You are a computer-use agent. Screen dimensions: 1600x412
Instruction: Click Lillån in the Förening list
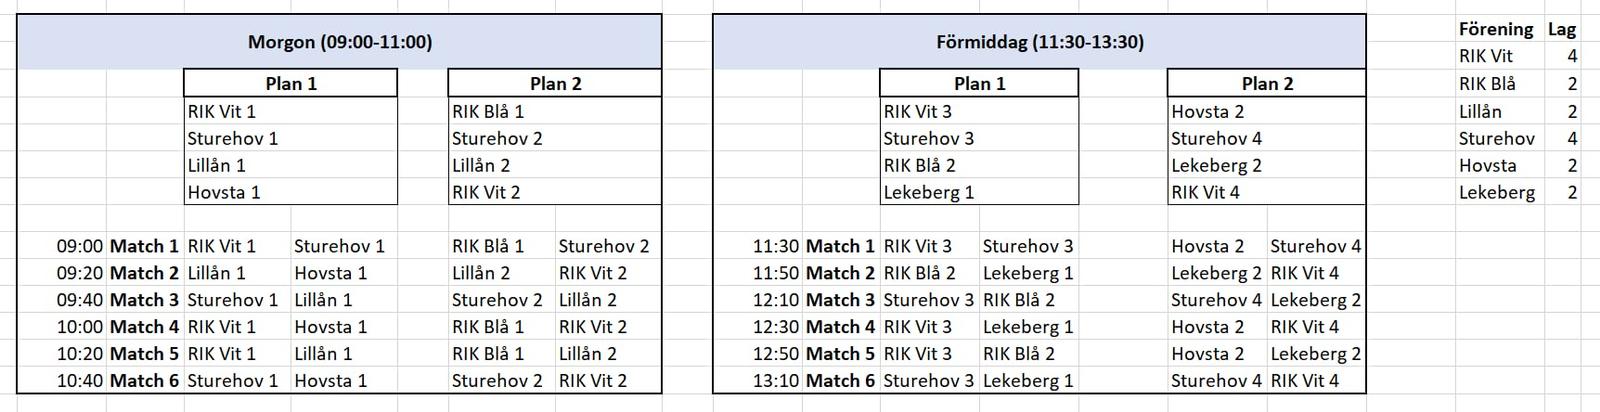tap(1480, 111)
